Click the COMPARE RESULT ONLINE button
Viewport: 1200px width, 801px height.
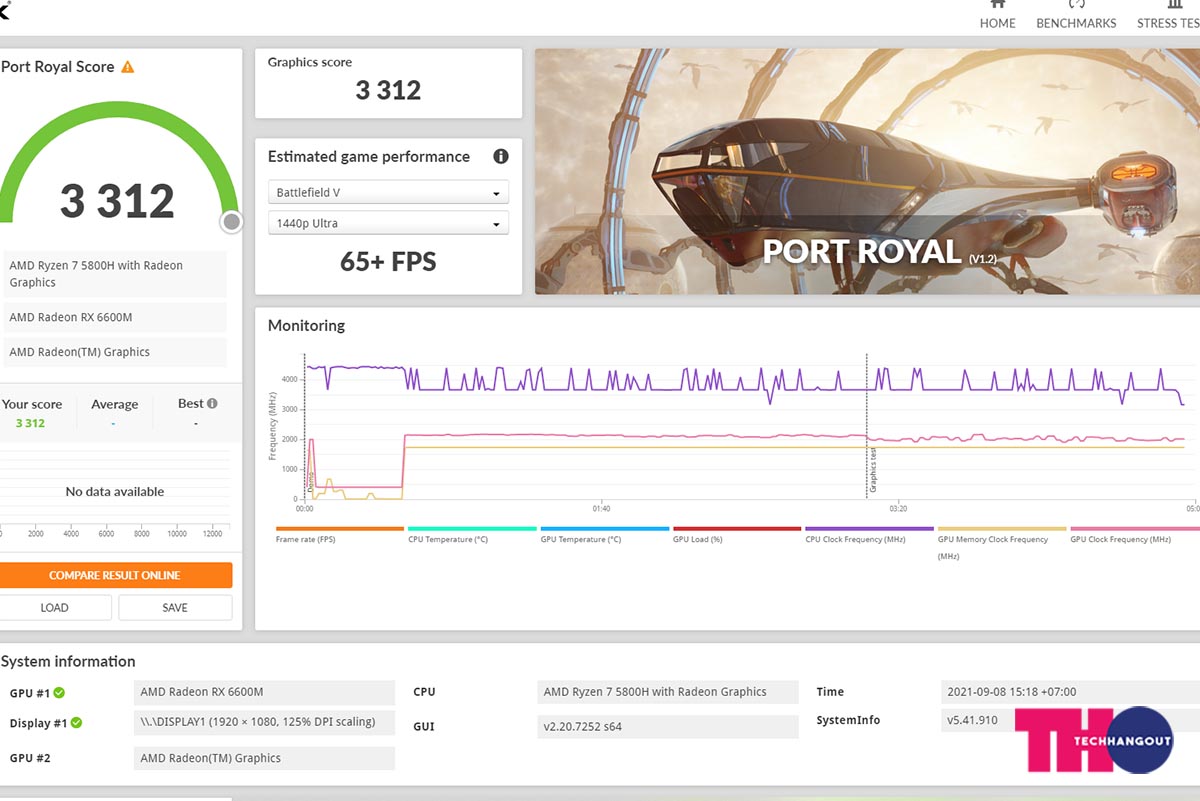pos(115,575)
